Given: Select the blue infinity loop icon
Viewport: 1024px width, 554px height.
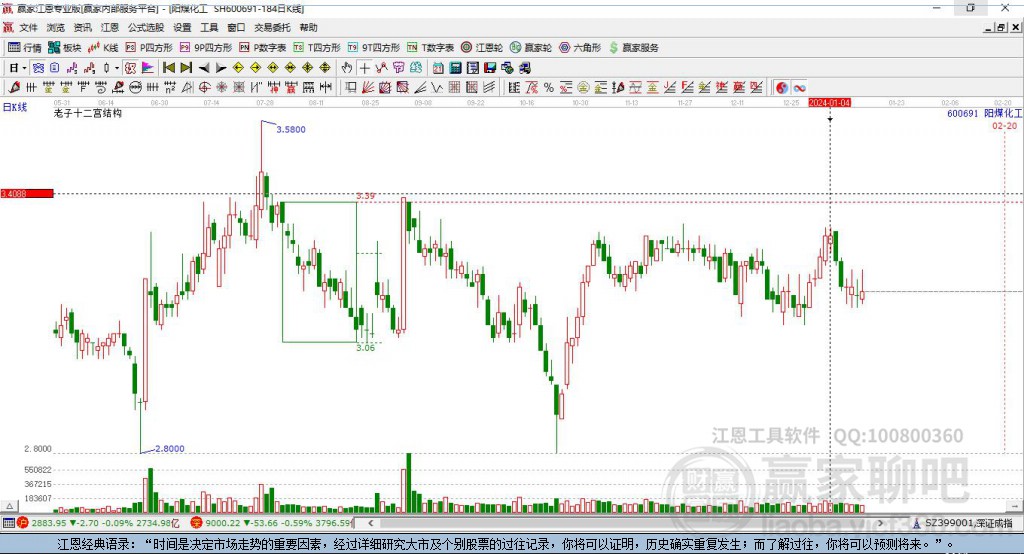Looking at the screenshot, I should (x=799, y=88).
